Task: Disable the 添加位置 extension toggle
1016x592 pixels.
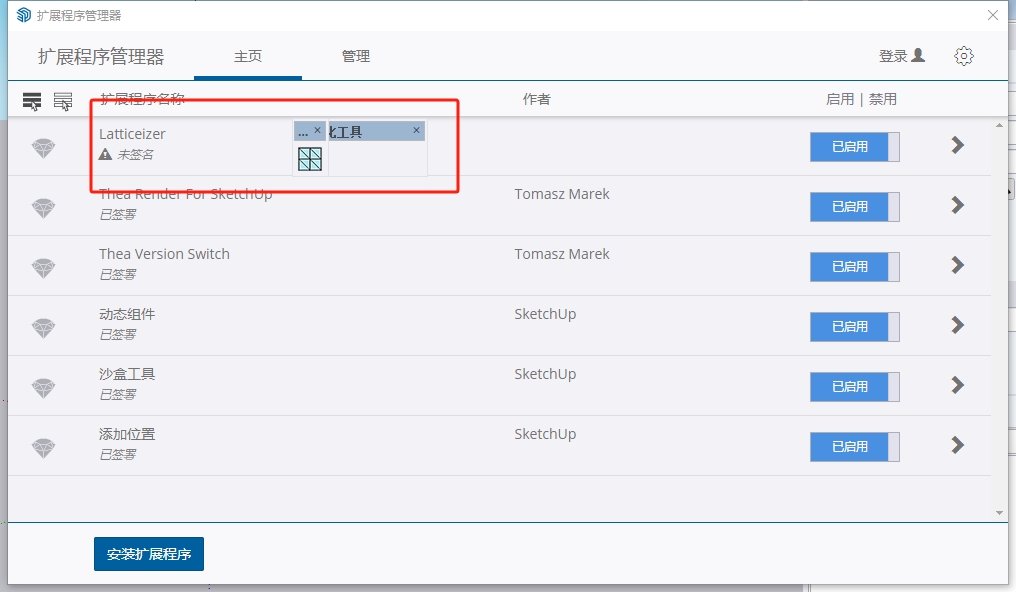Action: [855, 446]
